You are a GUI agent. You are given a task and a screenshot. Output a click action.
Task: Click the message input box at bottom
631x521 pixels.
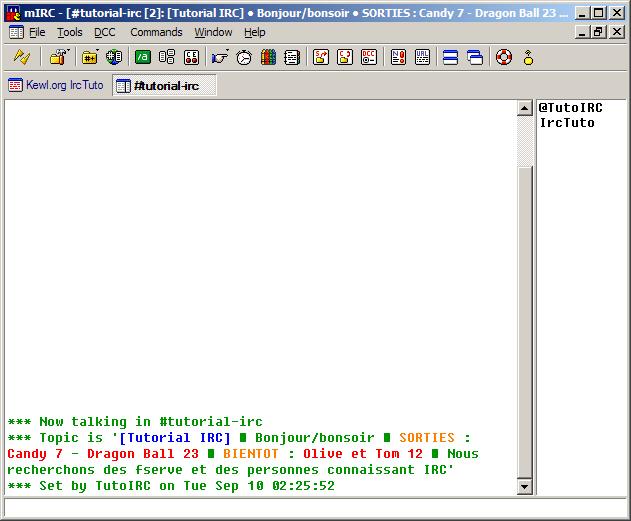pyautogui.click(x=315, y=509)
